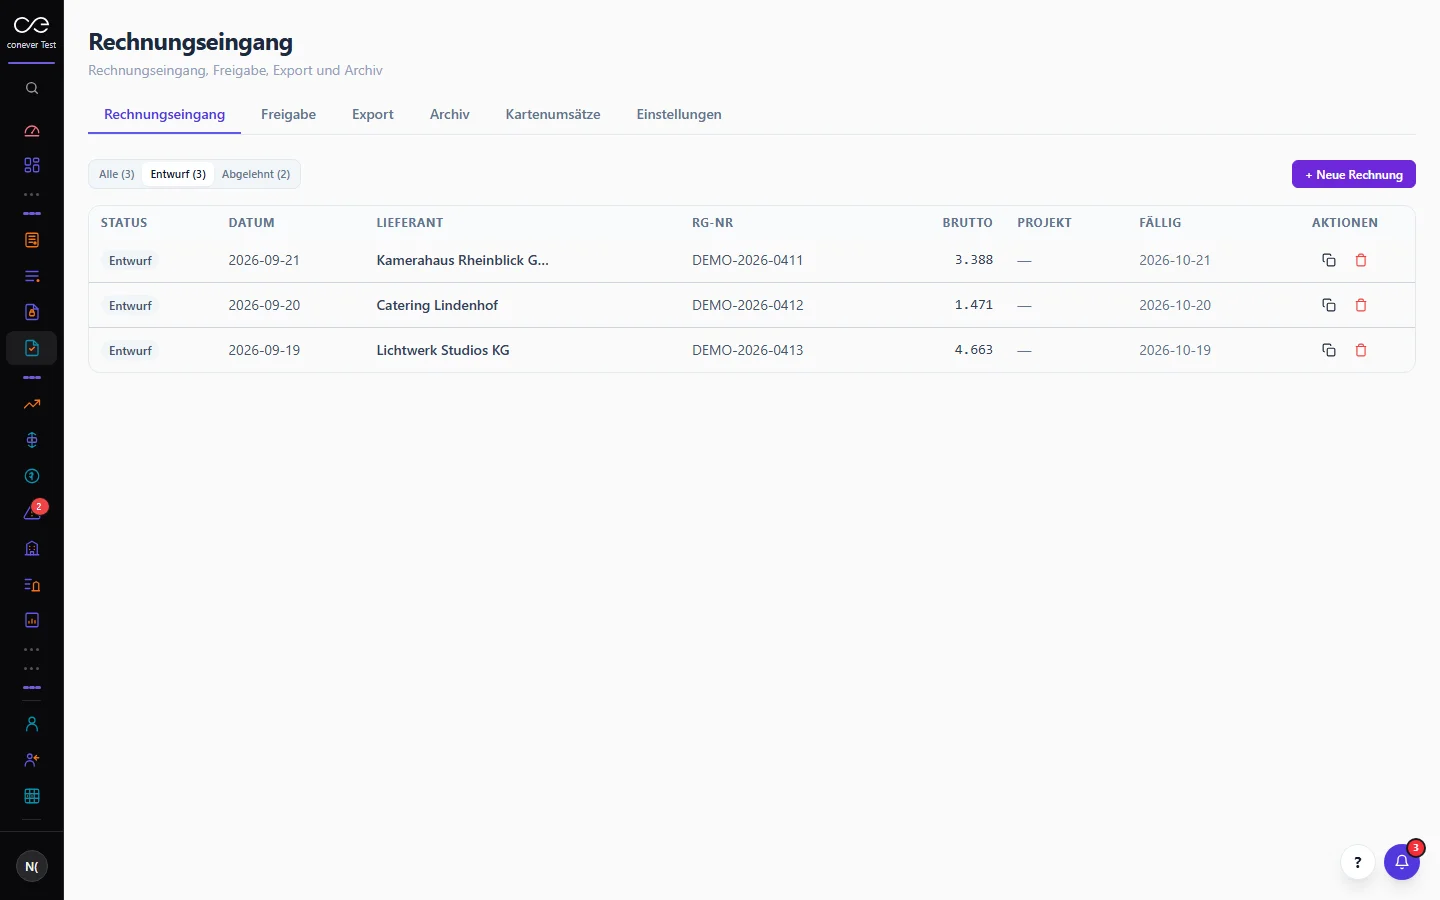Open the Archiv tab
The height and width of the screenshot is (900, 1440).
click(450, 115)
